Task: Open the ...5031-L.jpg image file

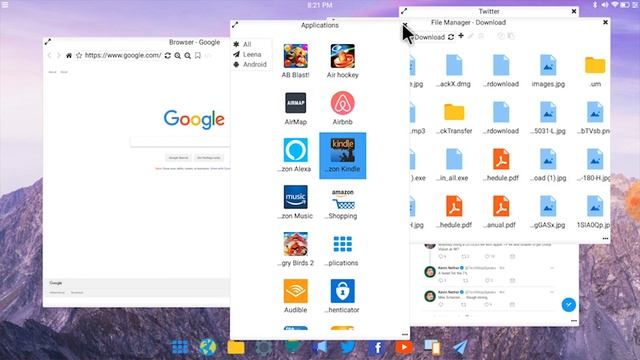Action: (x=548, y=118)
